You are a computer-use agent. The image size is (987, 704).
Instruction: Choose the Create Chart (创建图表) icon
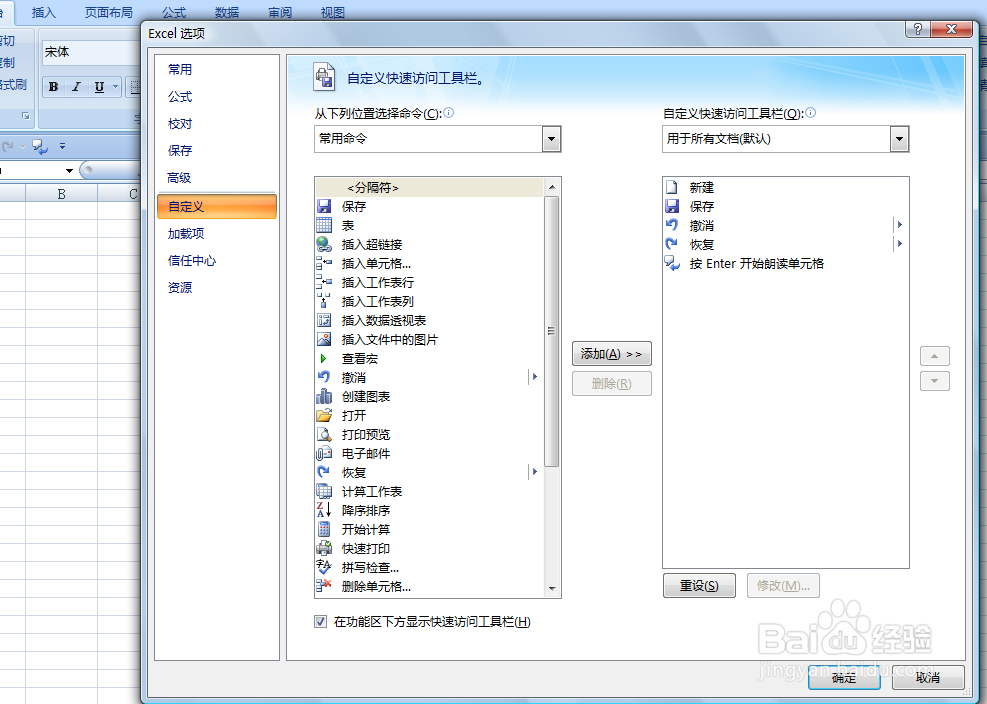(x=324, y=396)
